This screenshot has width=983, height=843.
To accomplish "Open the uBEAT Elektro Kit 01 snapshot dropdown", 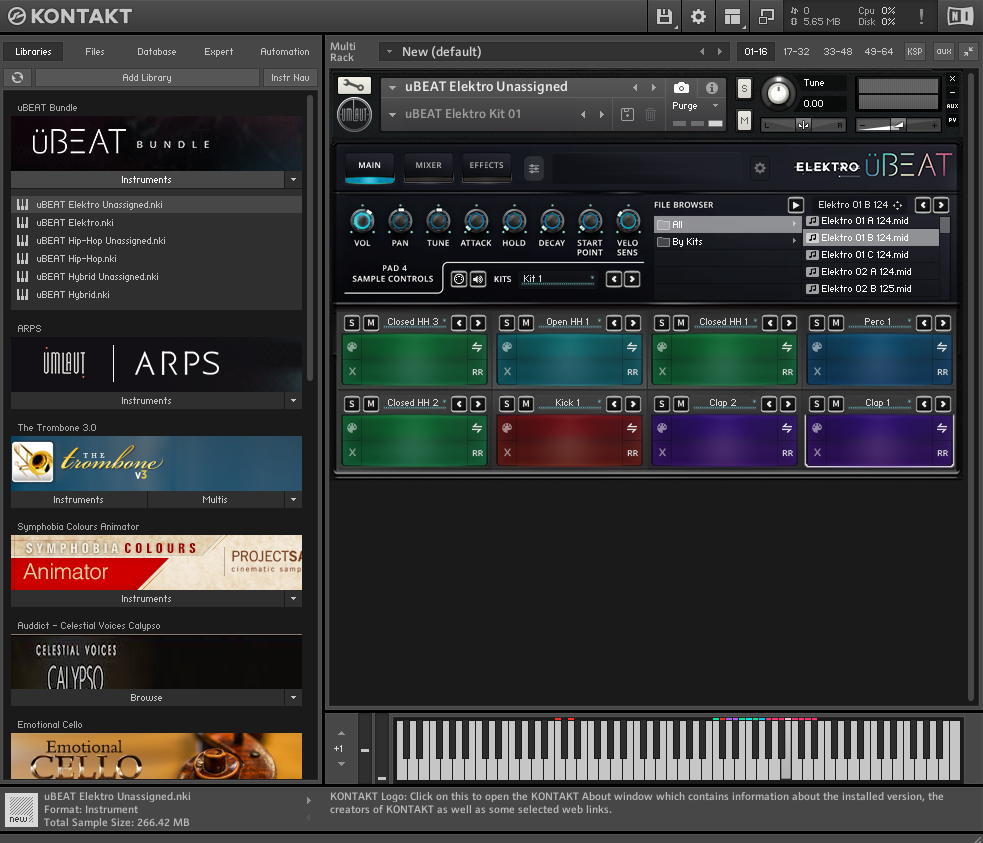I will (392, 114).
